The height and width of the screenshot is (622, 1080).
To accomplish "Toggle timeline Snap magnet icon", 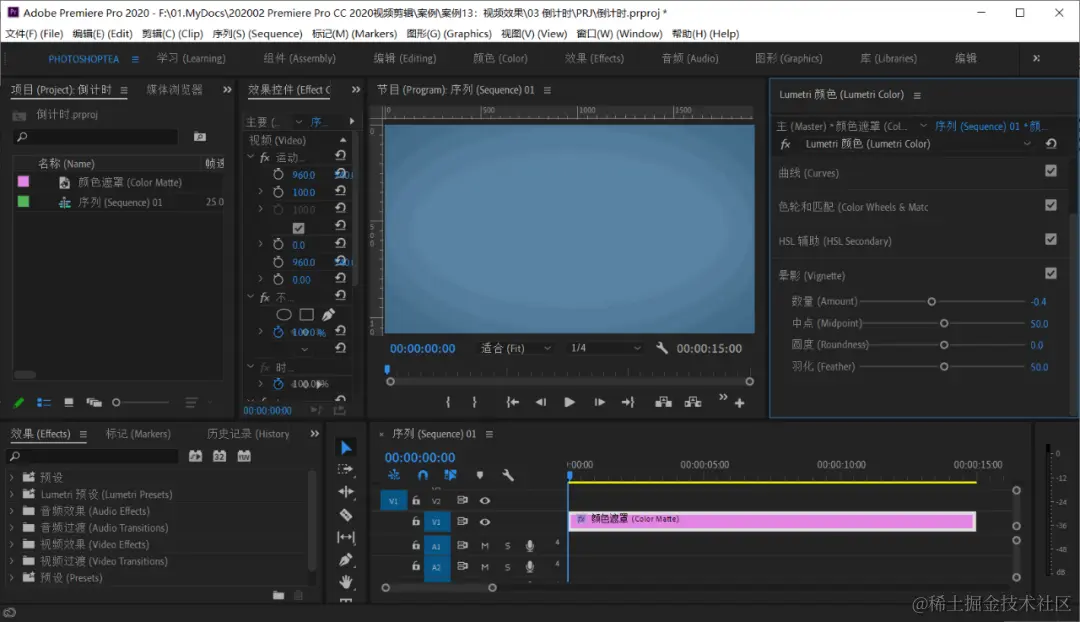I will (423, 475).
